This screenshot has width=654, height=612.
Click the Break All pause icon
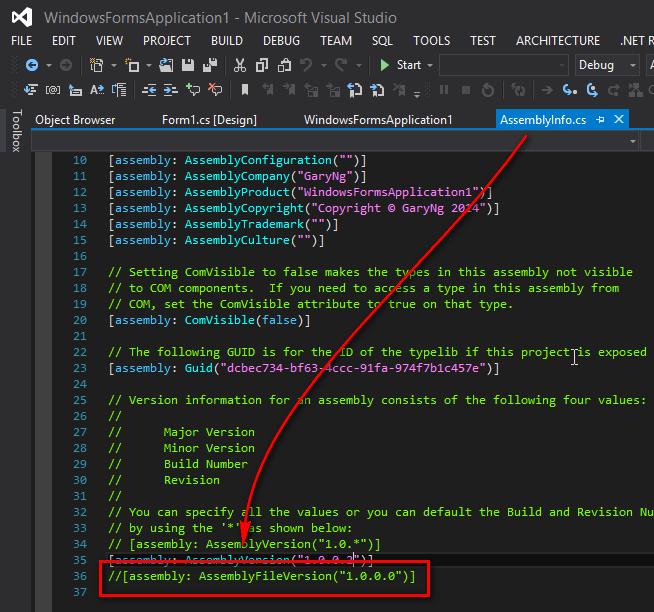coord(444,89)
